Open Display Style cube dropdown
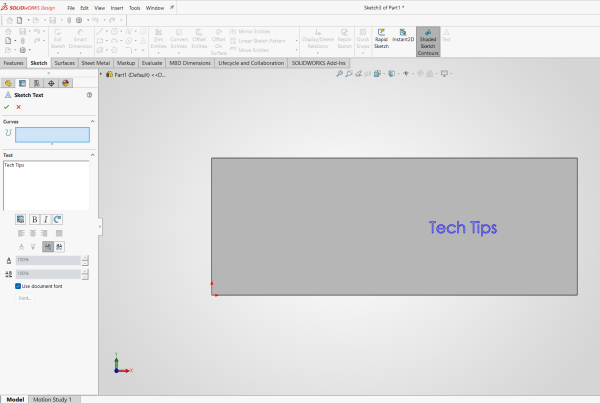The image size is (600, 403). (391, 73)
